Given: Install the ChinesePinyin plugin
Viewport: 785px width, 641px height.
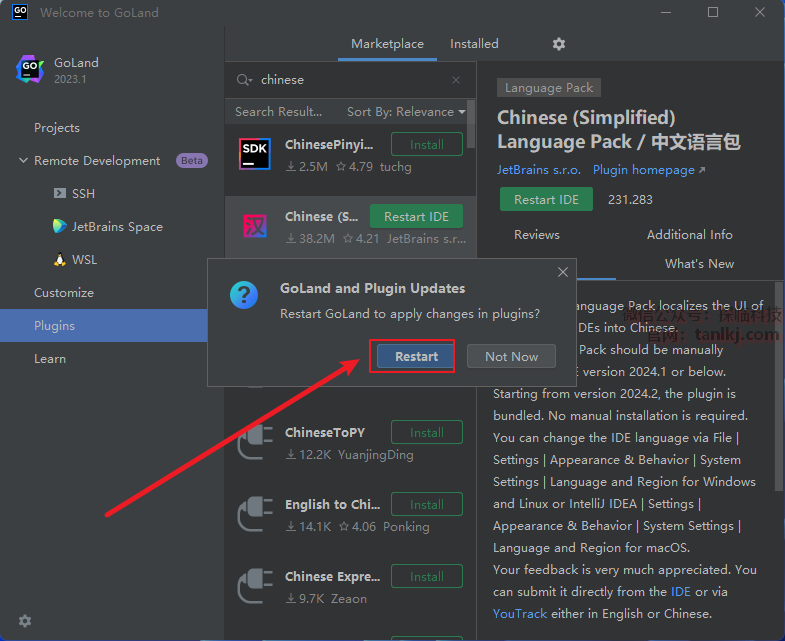Looking at the screenshot, I should pyautogui.click(x=426, y=144).
